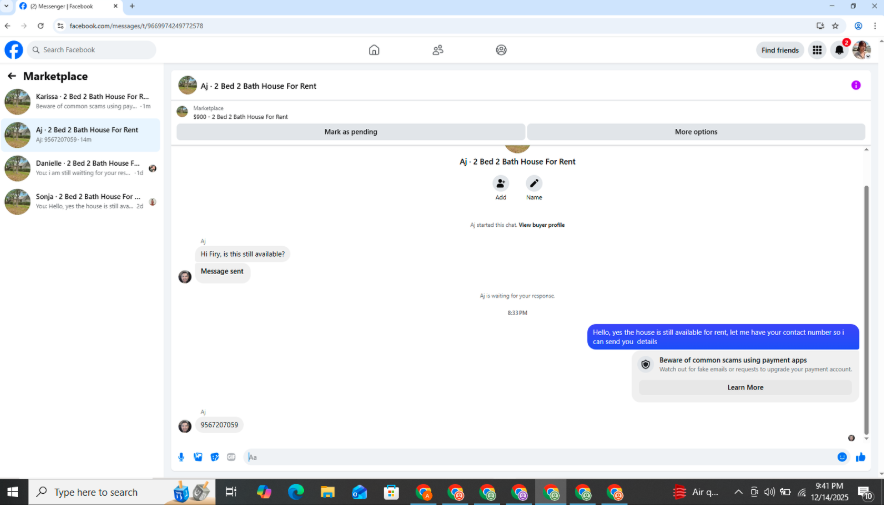Click the address bar URL

(136, 26)
